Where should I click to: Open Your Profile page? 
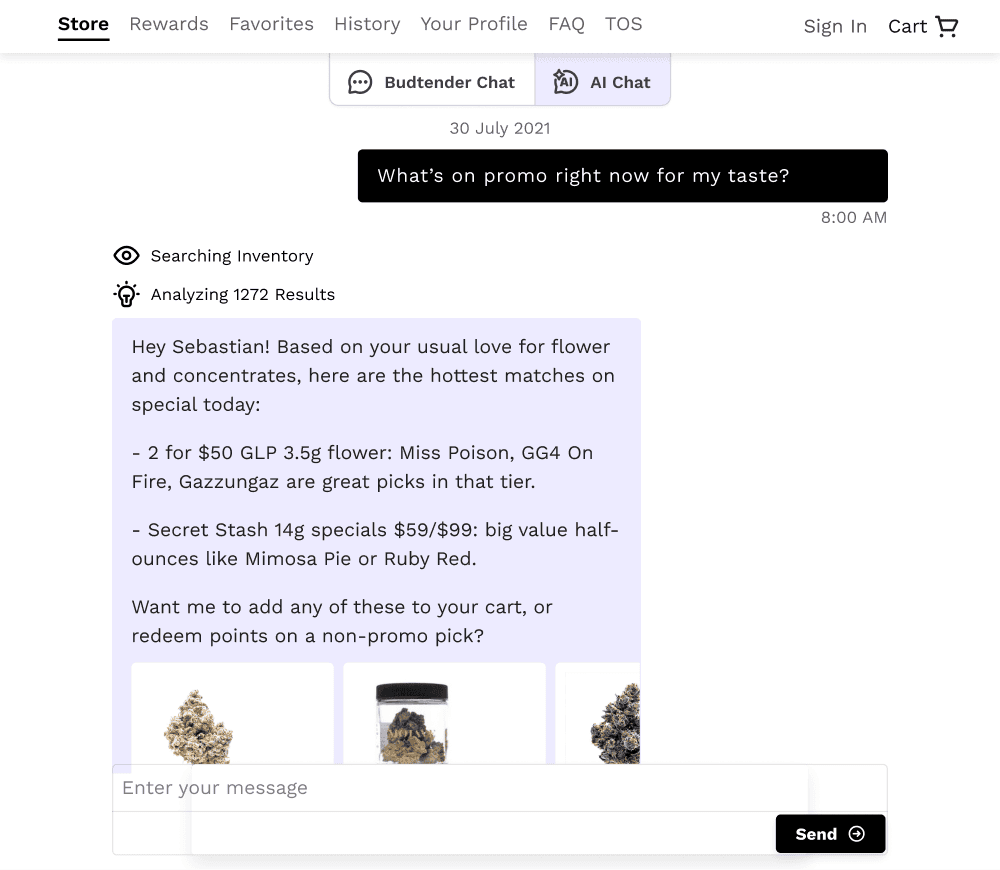474,24
